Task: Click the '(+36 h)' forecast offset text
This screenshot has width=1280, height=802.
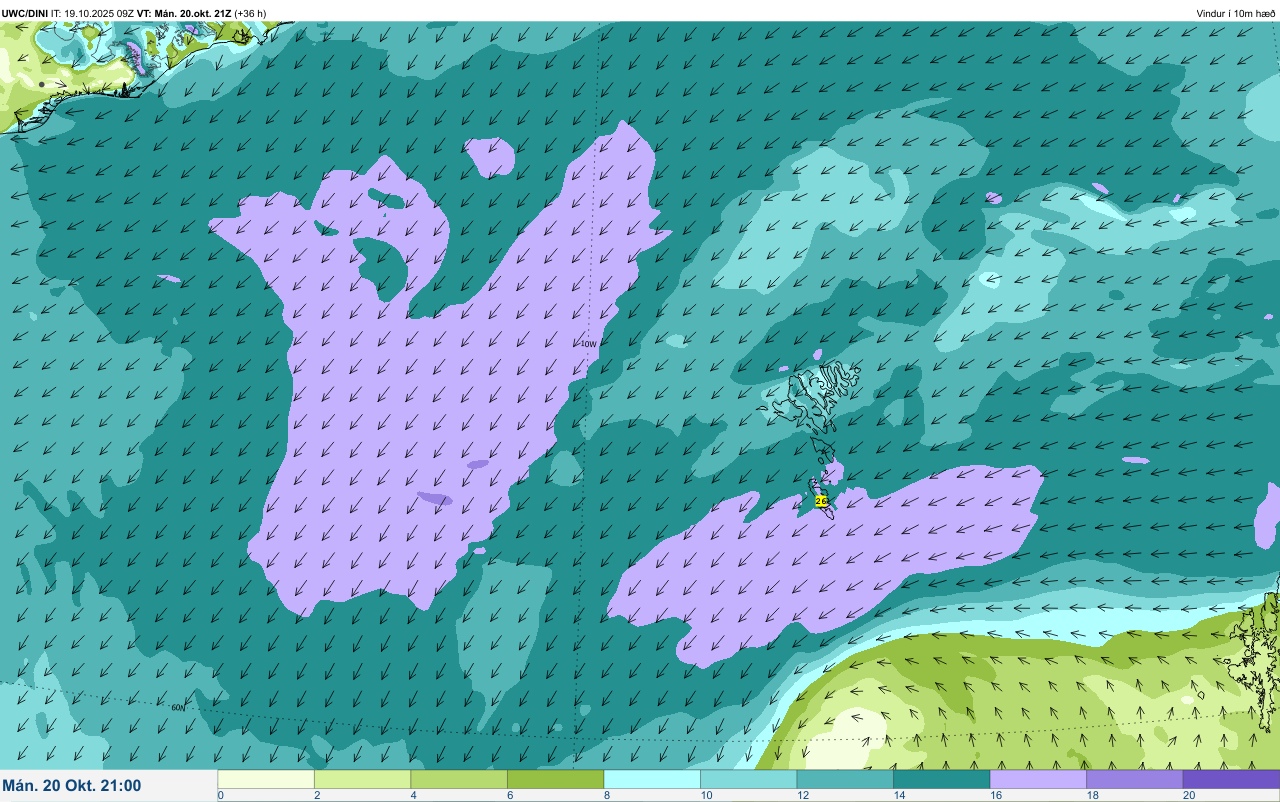Action: (250, 13)
